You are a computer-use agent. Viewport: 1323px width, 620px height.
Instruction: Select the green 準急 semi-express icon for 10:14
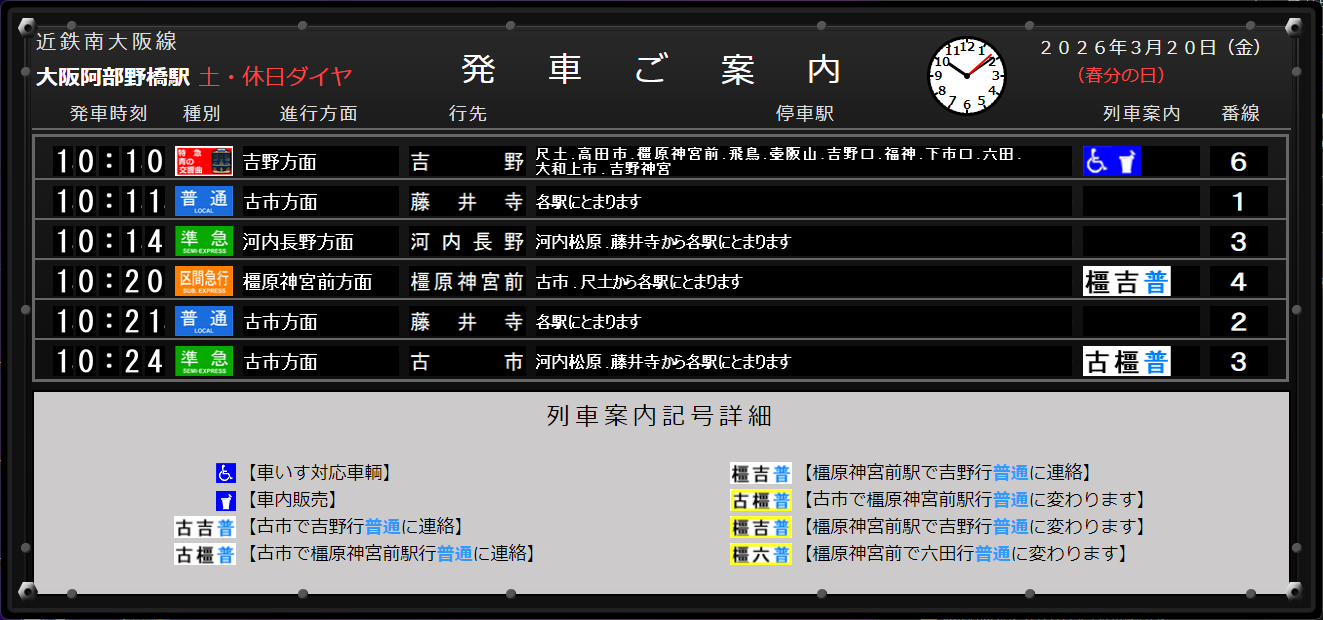[x=205, y=240]
